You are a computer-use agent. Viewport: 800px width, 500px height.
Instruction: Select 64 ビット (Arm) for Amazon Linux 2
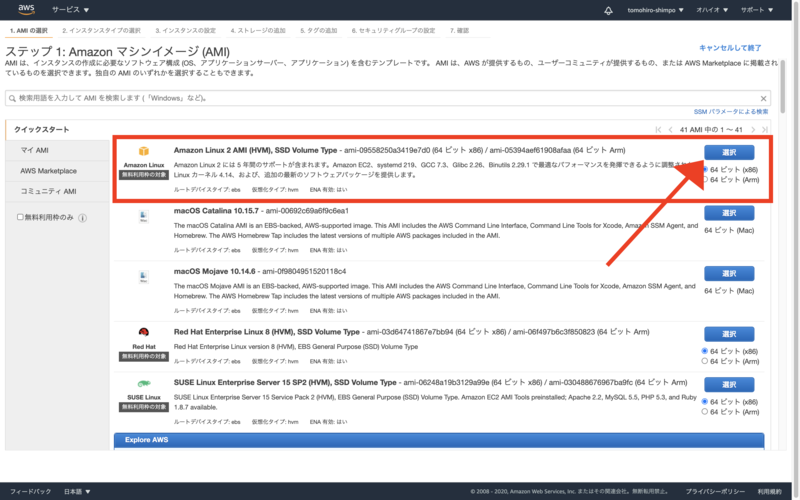[705, 180]
